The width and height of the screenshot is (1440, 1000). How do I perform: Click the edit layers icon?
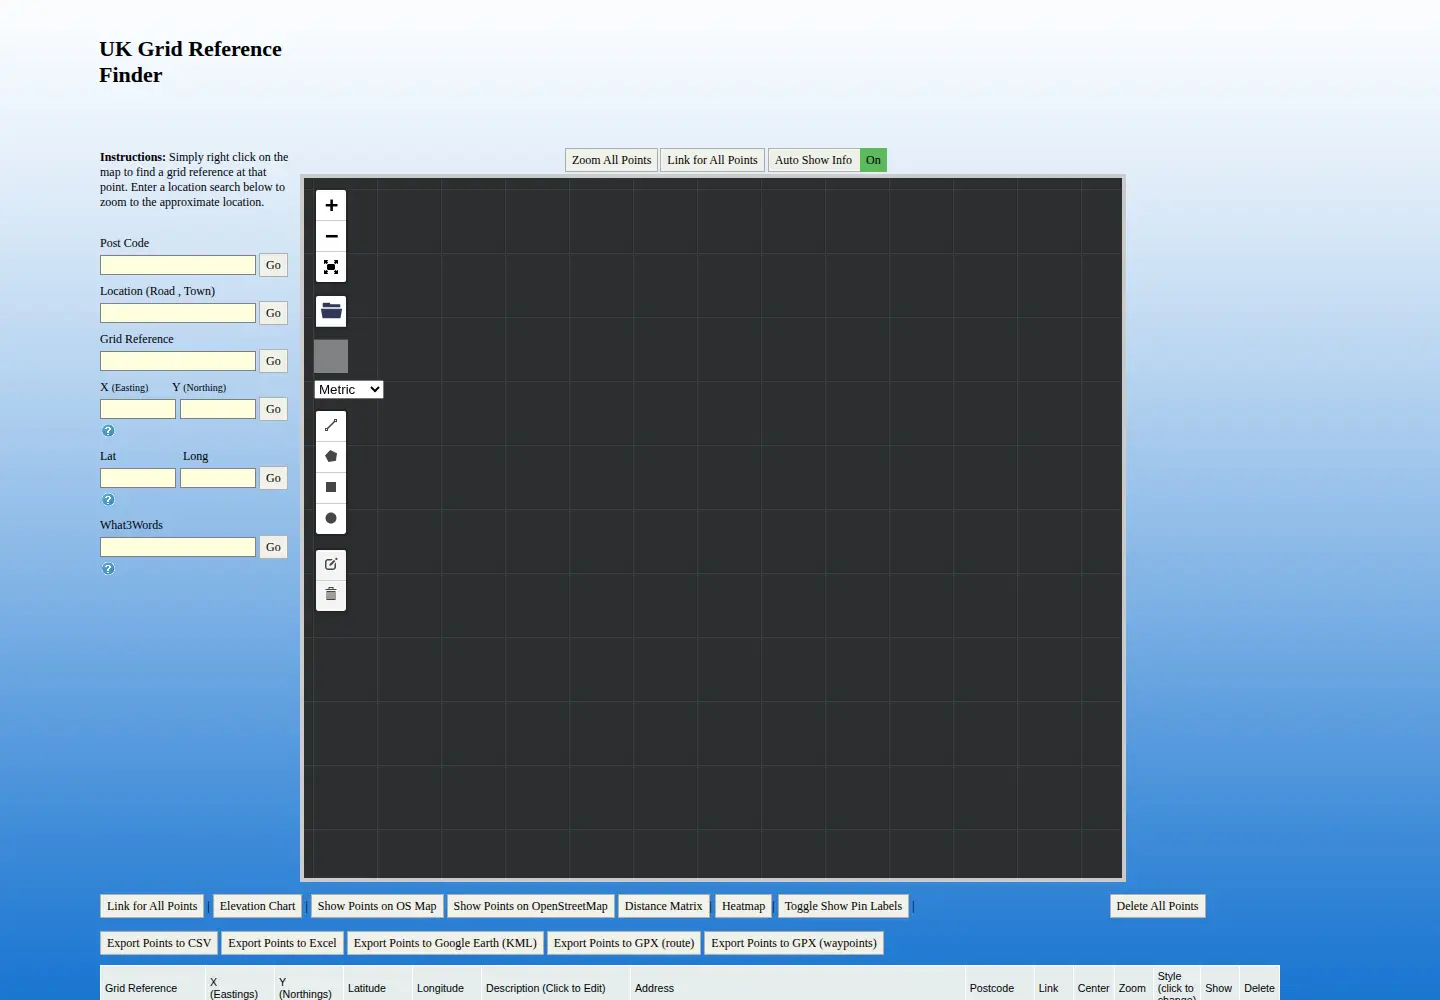point(331,564)
